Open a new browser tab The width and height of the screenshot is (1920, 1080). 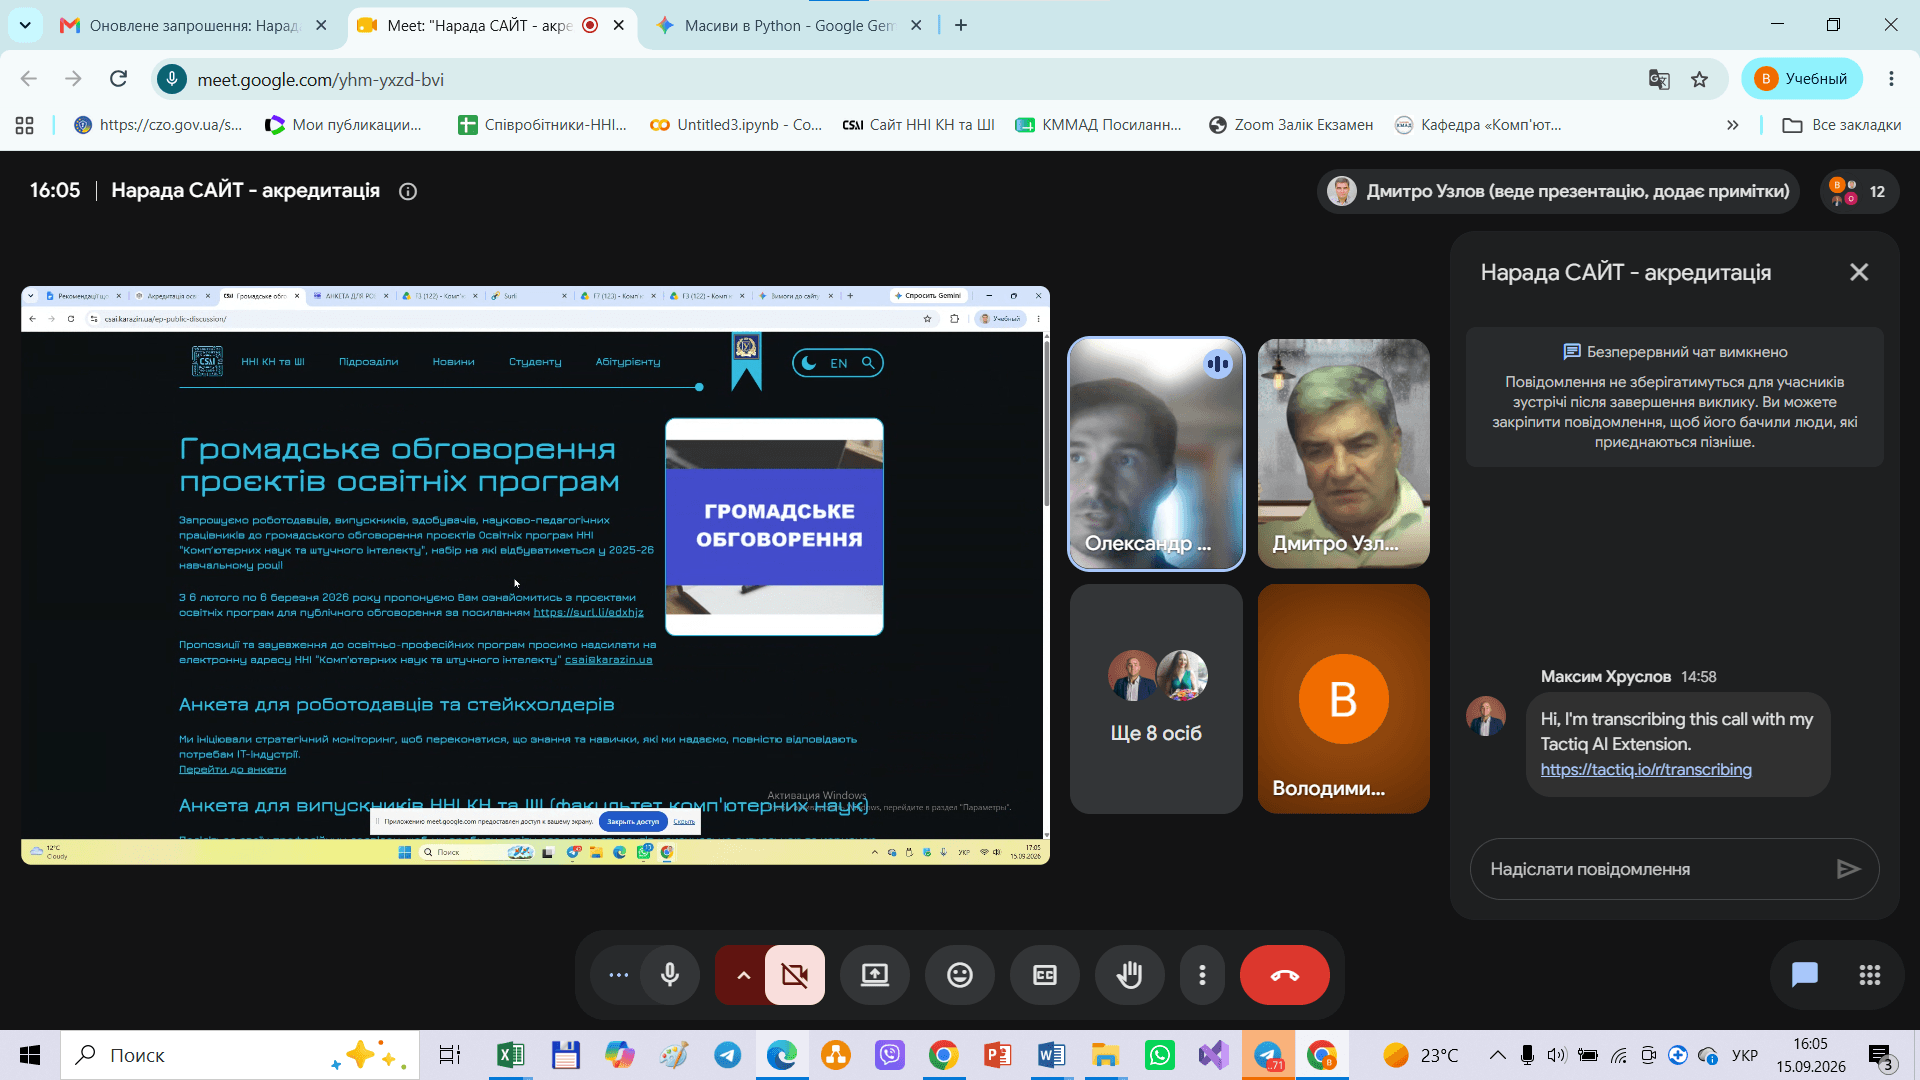[961, 25]
